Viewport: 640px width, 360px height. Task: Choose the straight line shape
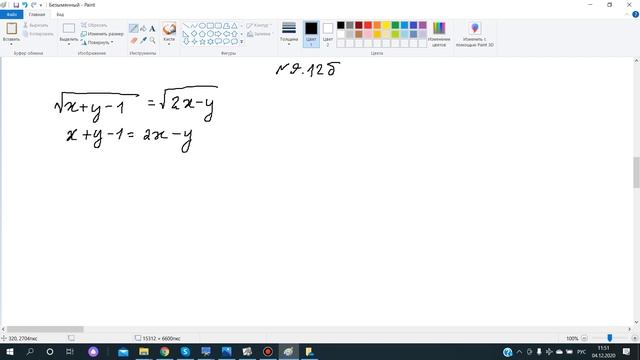[186, 26]
